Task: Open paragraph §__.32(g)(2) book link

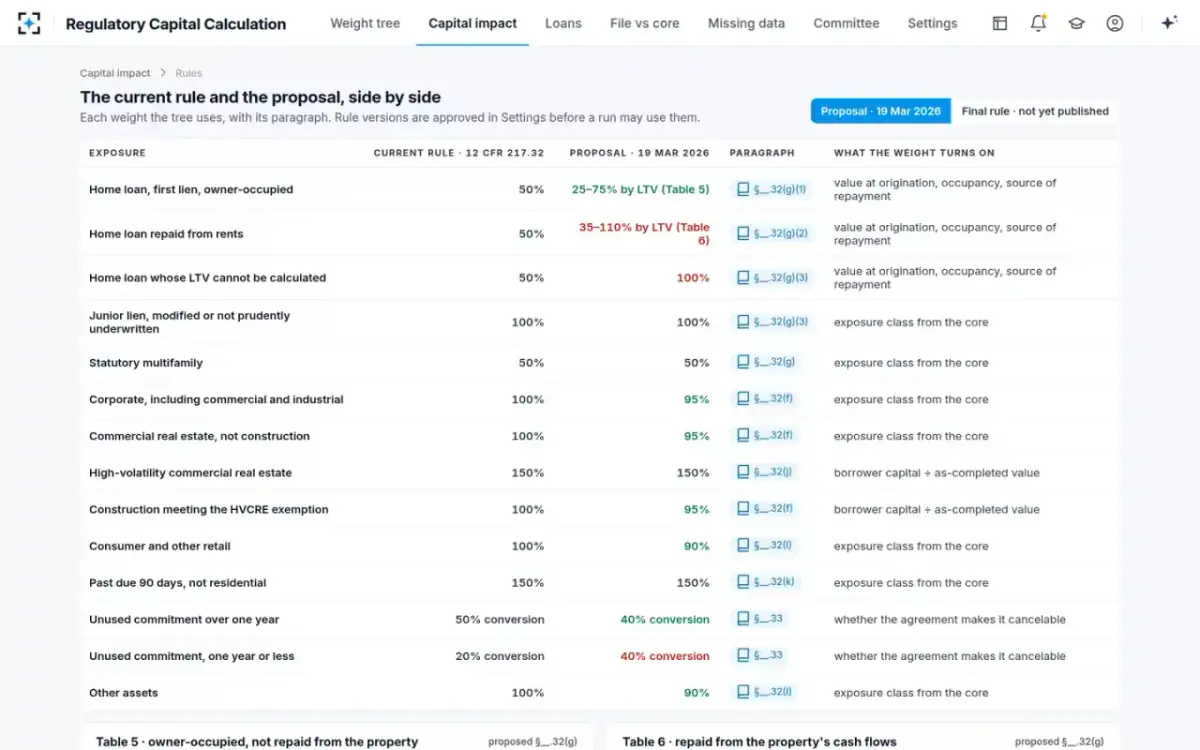Action: [771, 233]
